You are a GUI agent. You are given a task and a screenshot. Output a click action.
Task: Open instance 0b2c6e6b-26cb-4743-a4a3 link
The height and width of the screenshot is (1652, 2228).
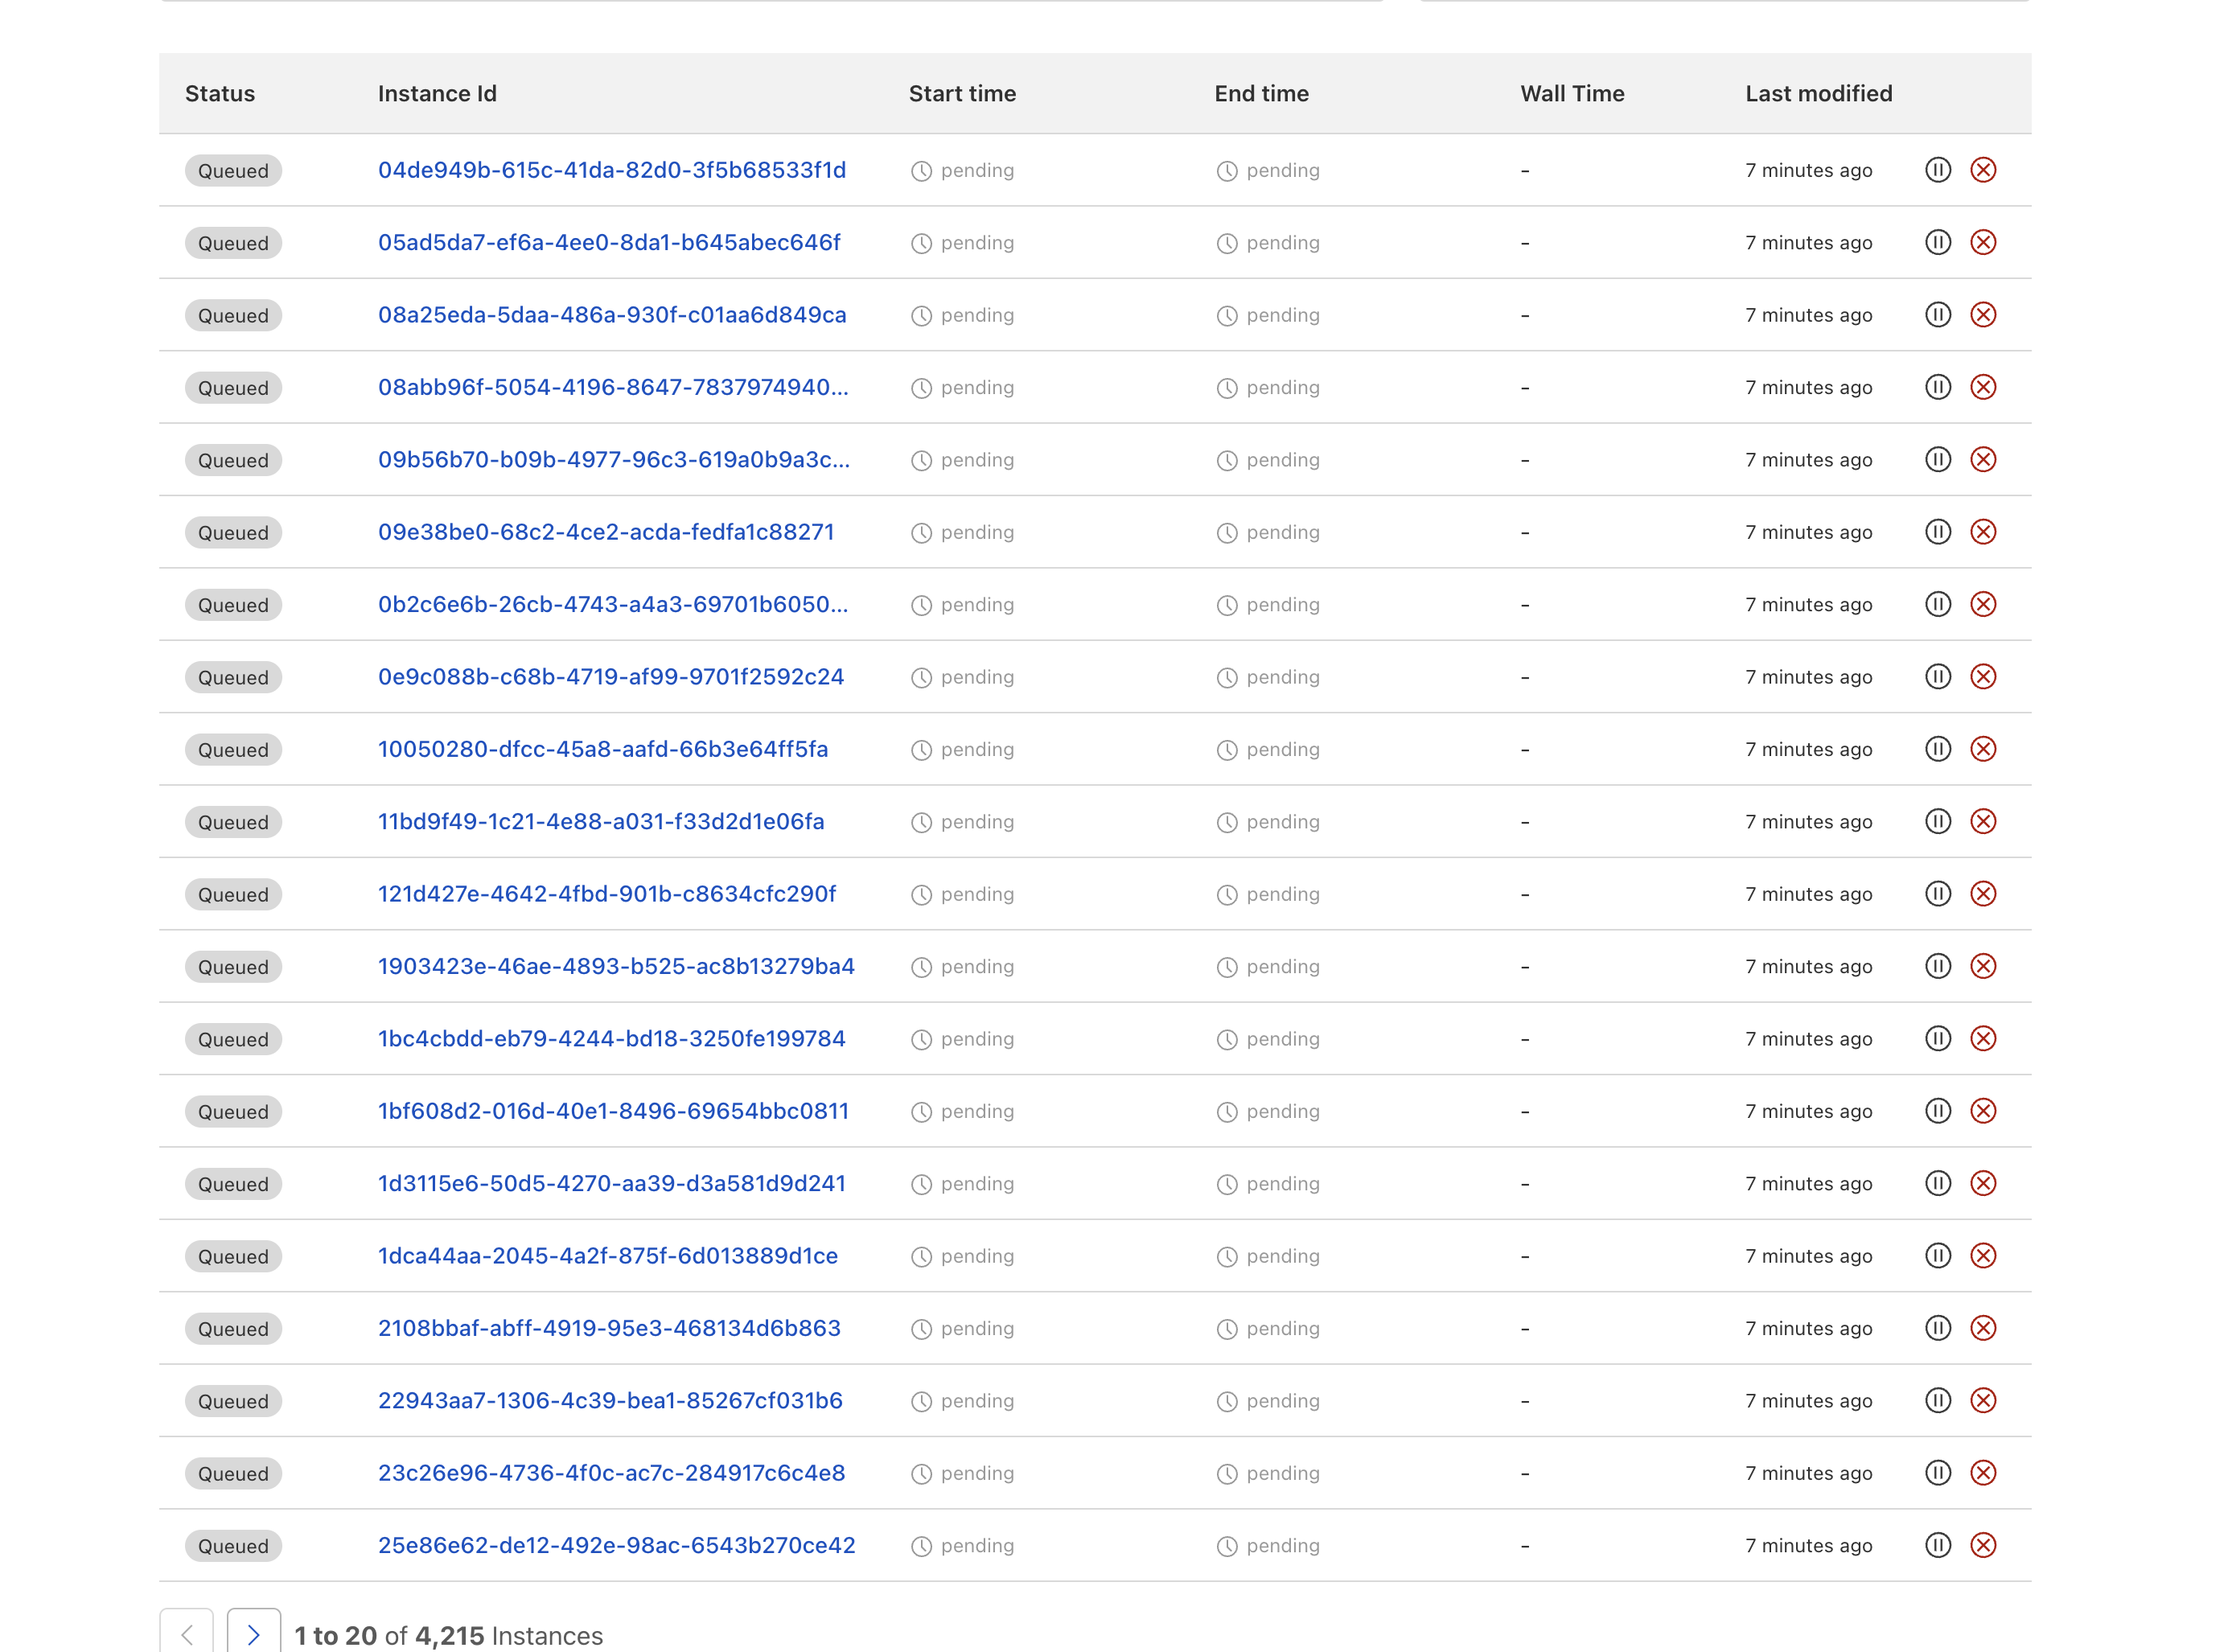pos(612,604)
